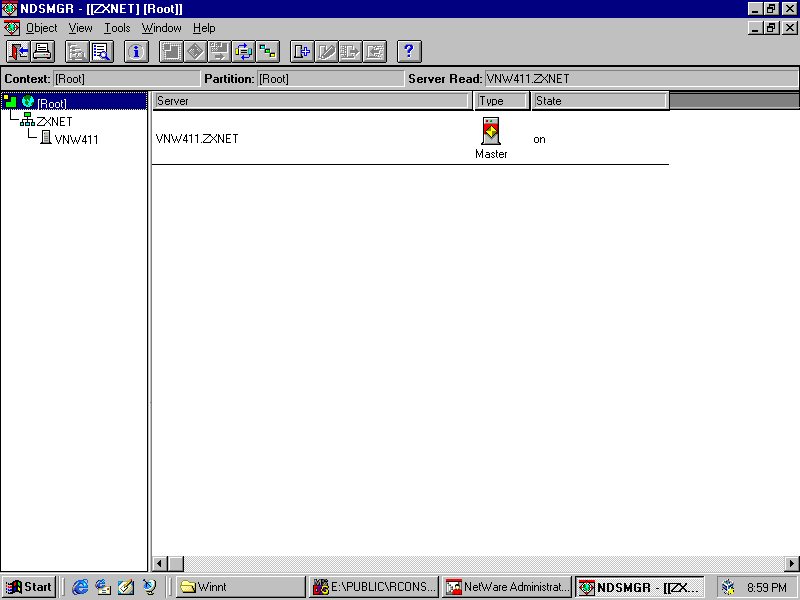Viewport: 800px width, 600px height.
Task: Click the Server column header
Action: coord(312,101)
